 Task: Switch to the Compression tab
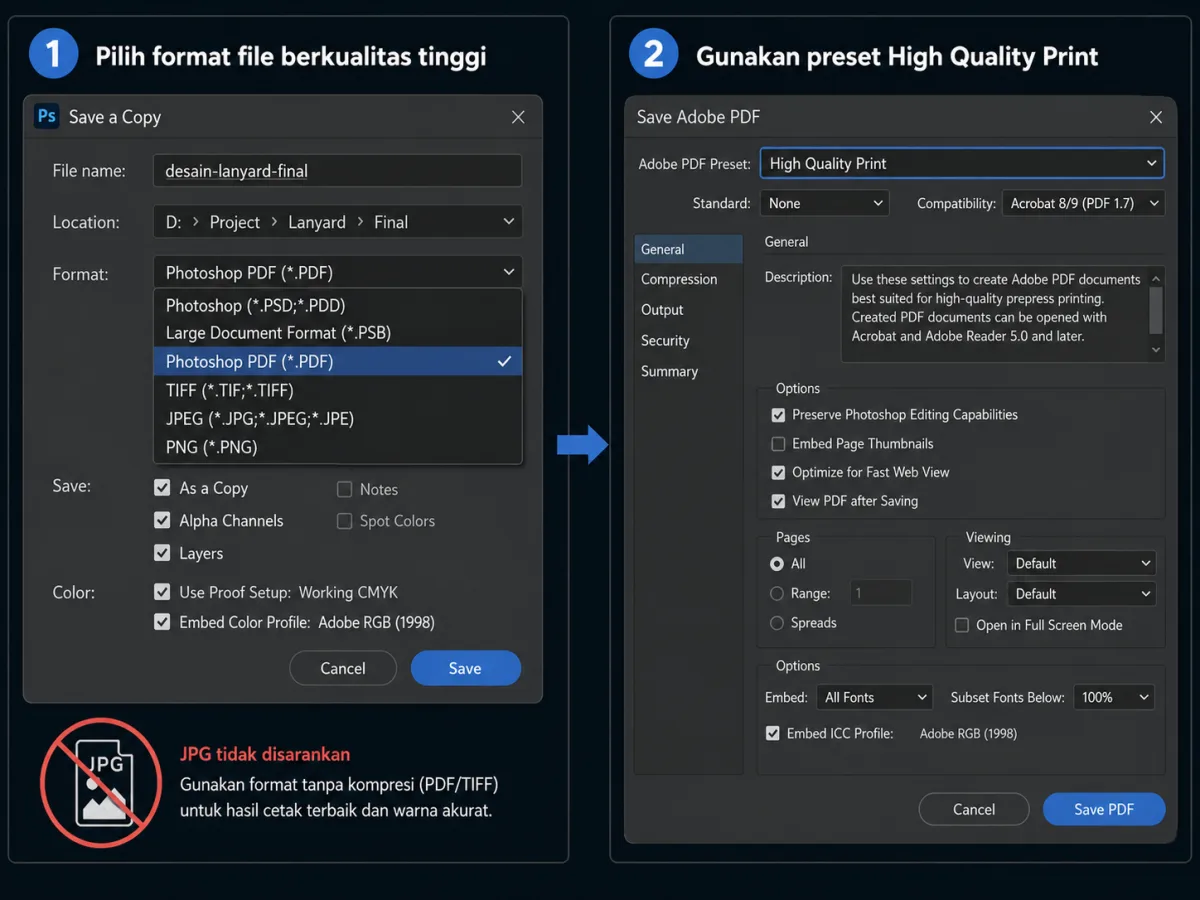coord(689,279)
